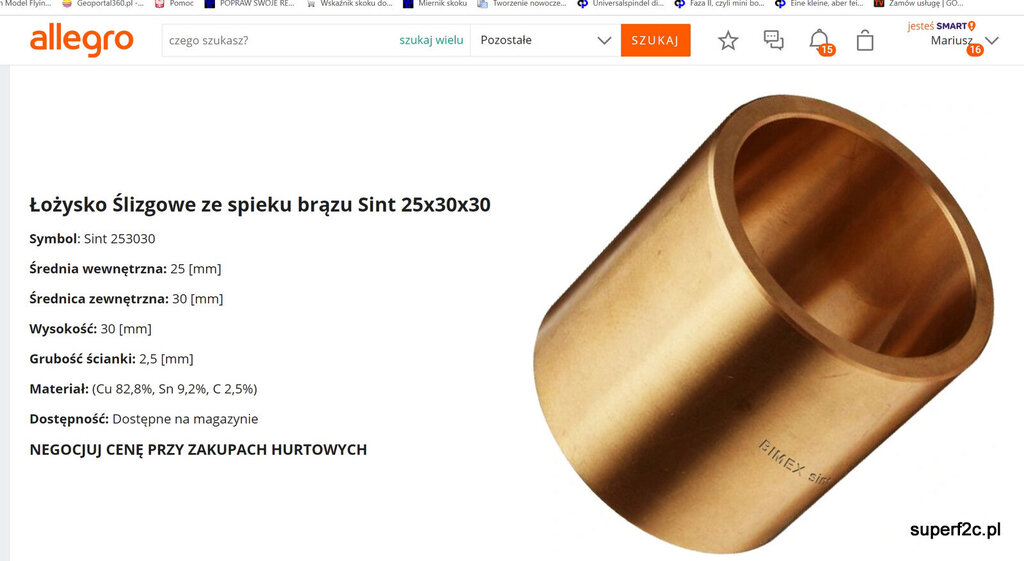The width and height of the screenshot is (1024, 561).
Task: Click the czego szukasz search field
Action: coord(278,40)
